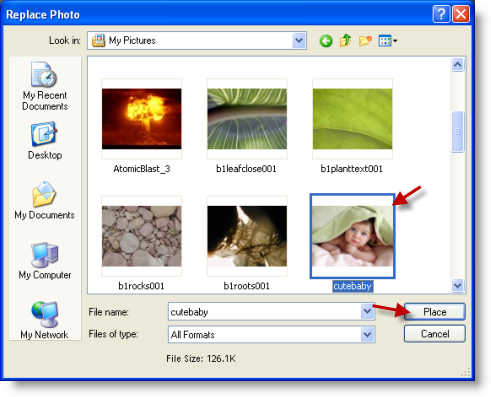Select My Computer in places bar

click(45, 261)
